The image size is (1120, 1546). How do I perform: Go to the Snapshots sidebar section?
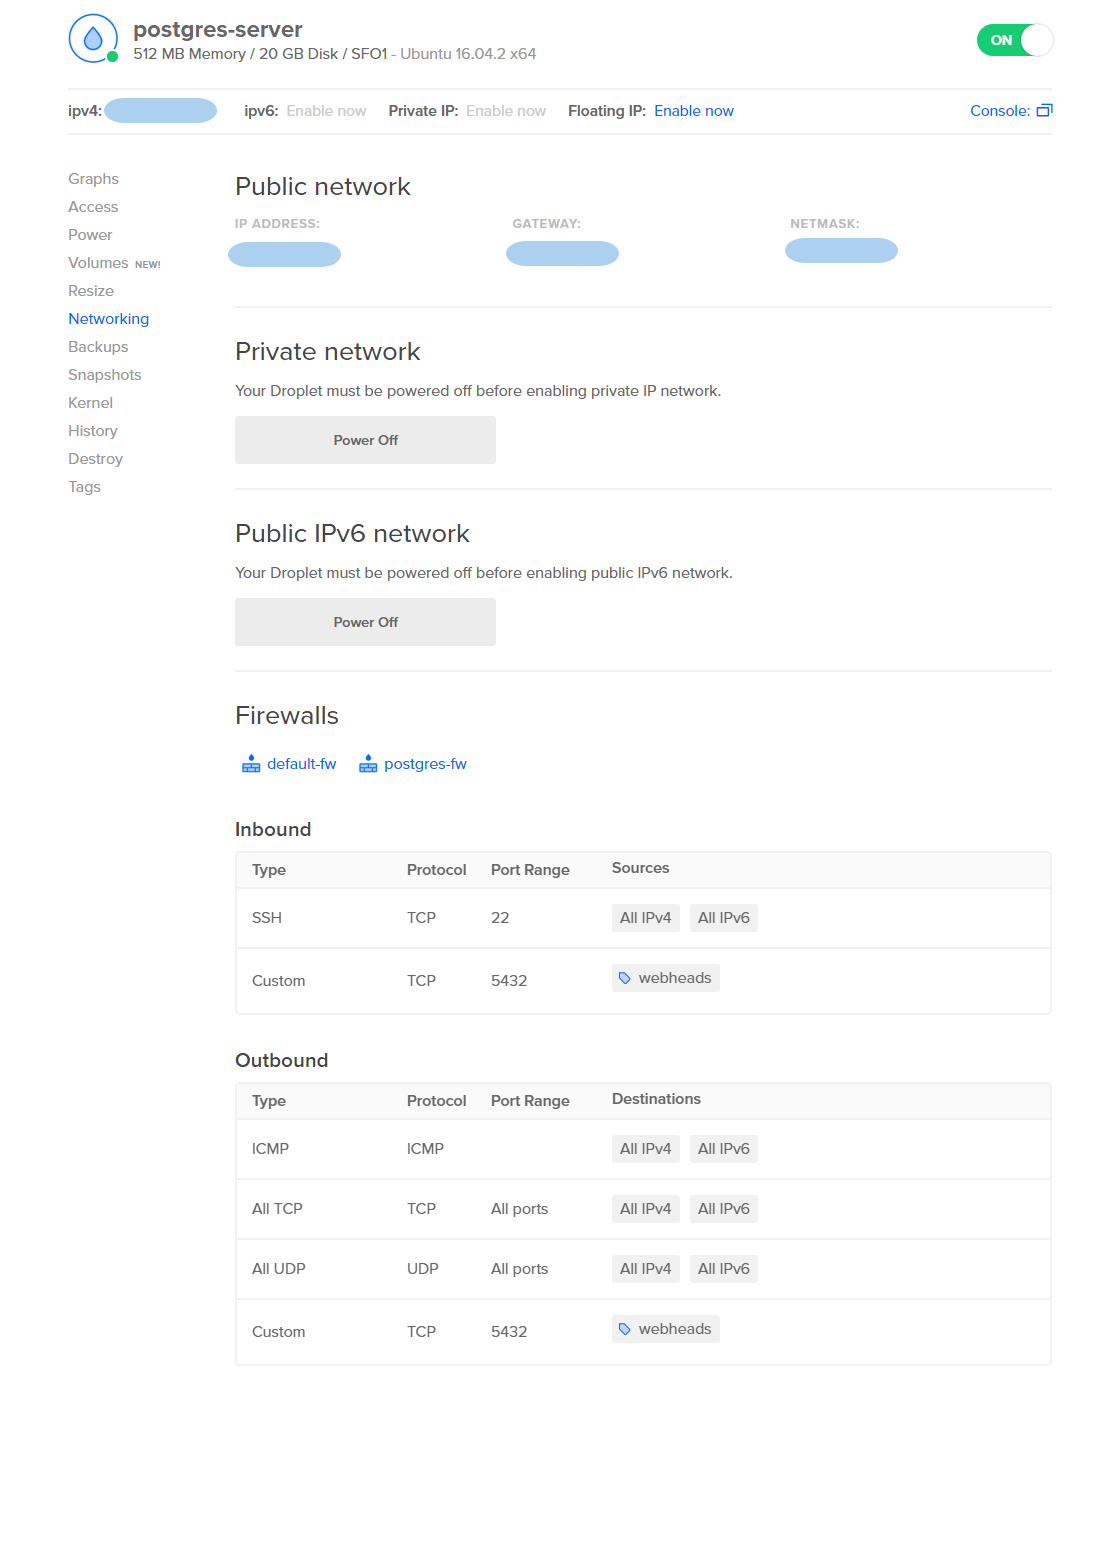point(104,375)
